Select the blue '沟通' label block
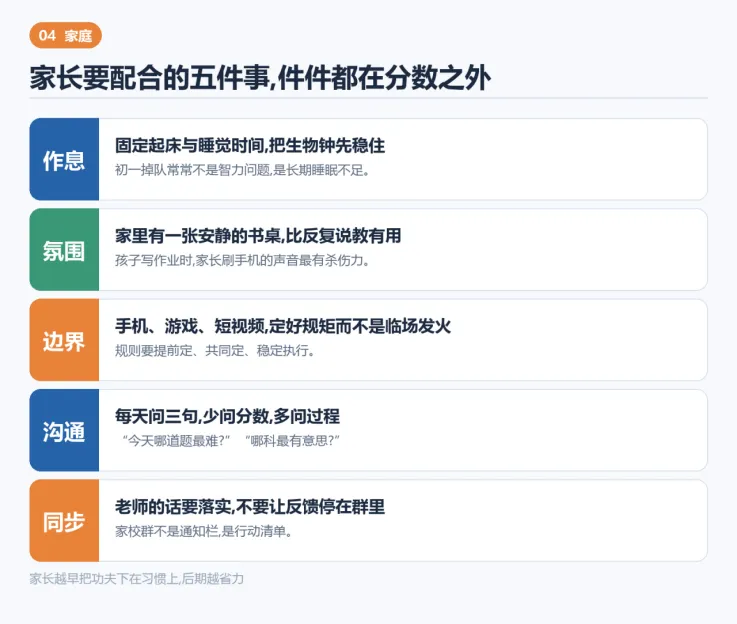Viewport: 737px width, 624px height. coord(64,430)
